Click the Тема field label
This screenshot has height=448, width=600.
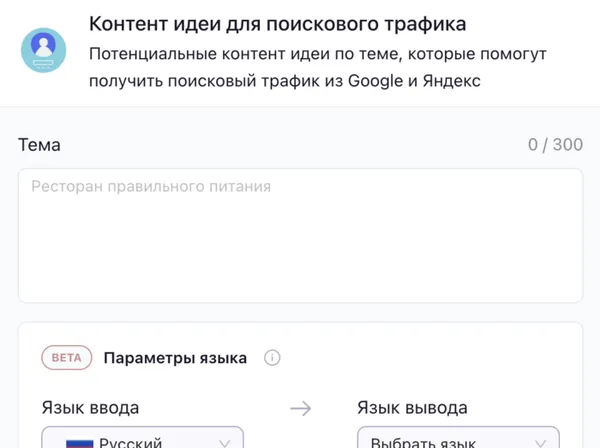pos(39,145)
